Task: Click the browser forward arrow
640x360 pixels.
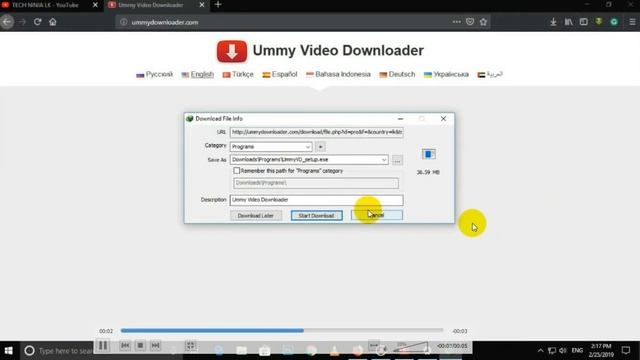Action: (22, 22)
